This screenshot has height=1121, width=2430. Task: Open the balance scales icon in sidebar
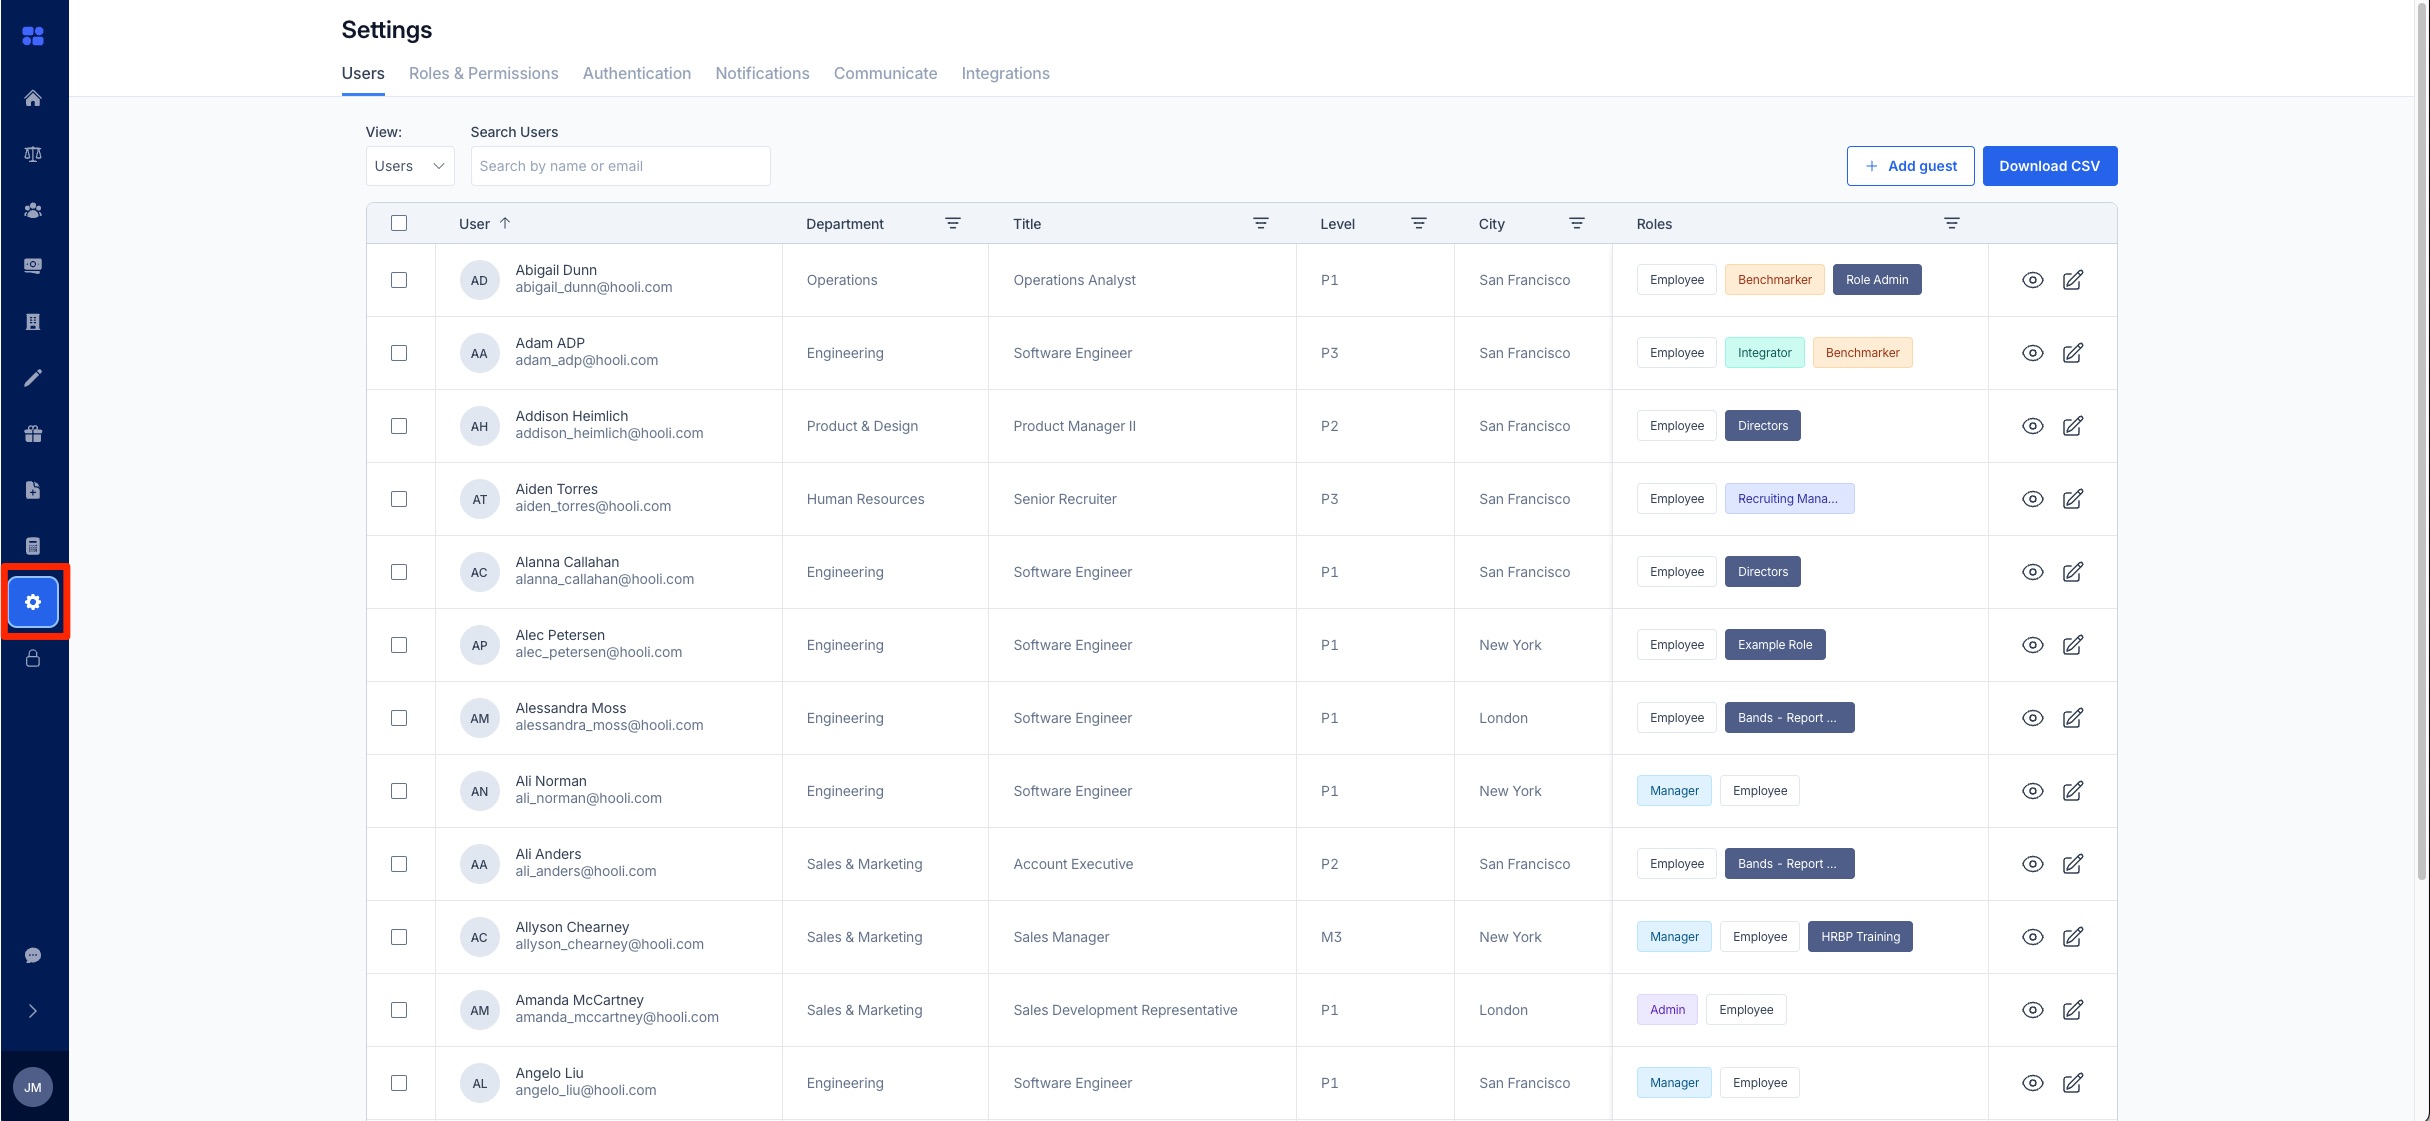(x=33, y=154)
